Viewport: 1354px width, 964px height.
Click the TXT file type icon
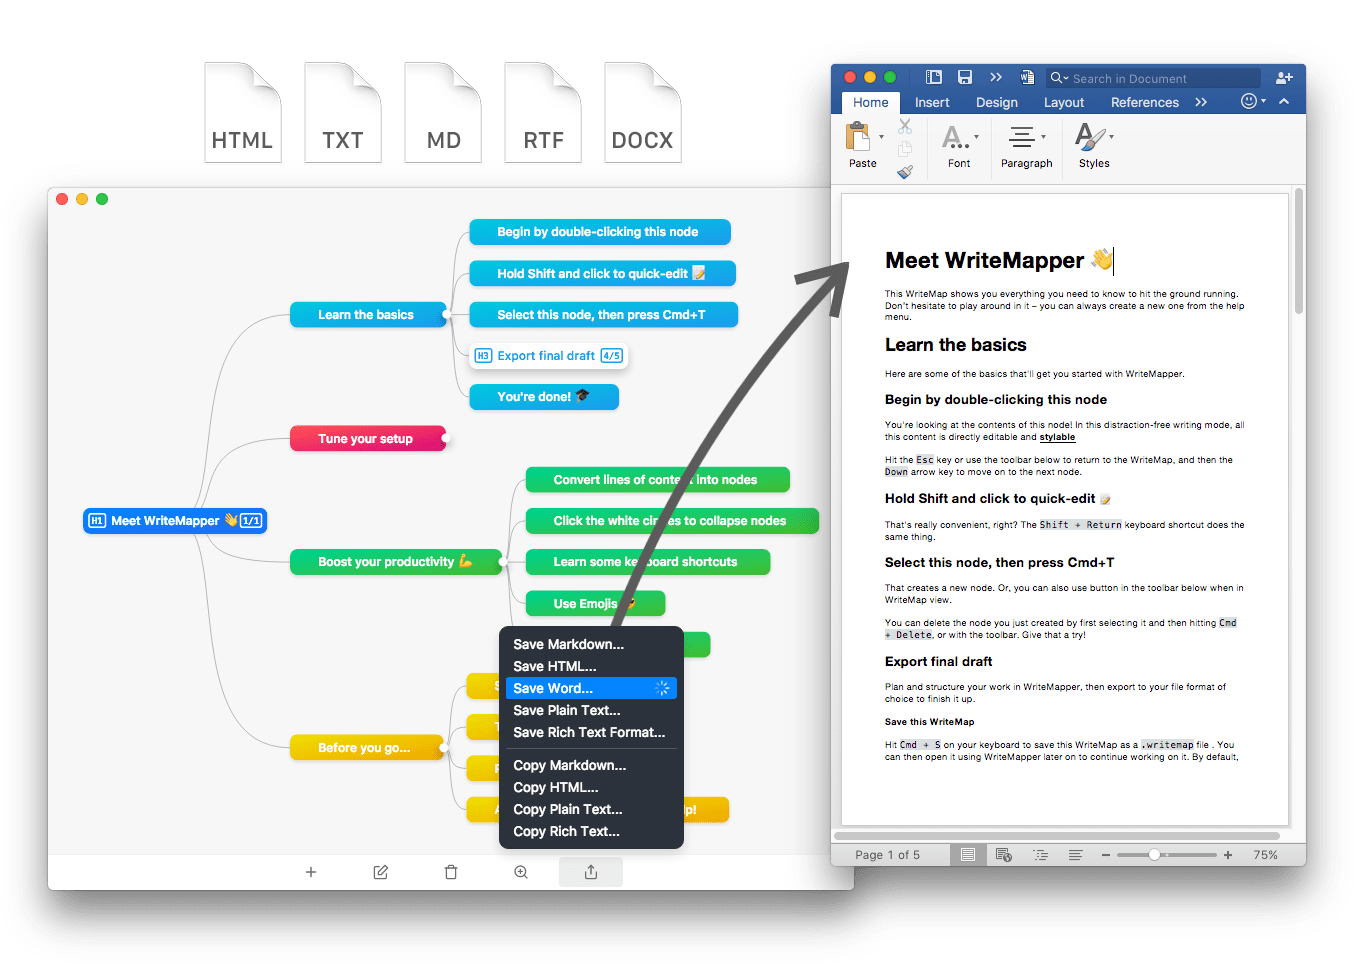343,112
